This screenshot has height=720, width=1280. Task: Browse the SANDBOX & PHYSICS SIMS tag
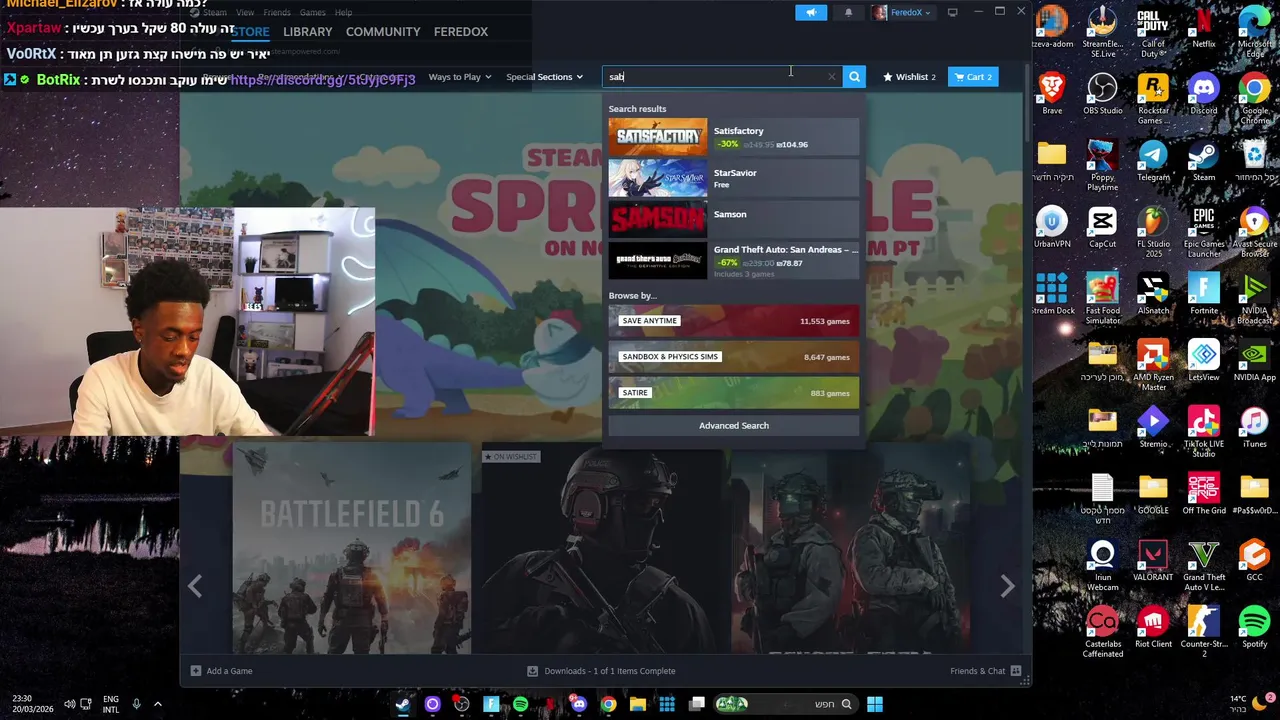click(x=733, y=357)
